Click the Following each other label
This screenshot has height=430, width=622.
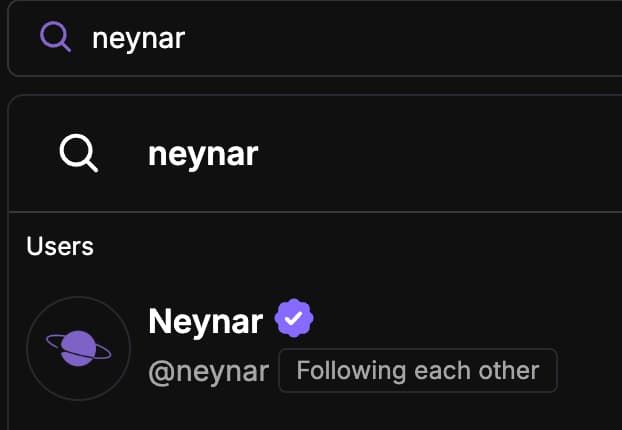point(417,371)
